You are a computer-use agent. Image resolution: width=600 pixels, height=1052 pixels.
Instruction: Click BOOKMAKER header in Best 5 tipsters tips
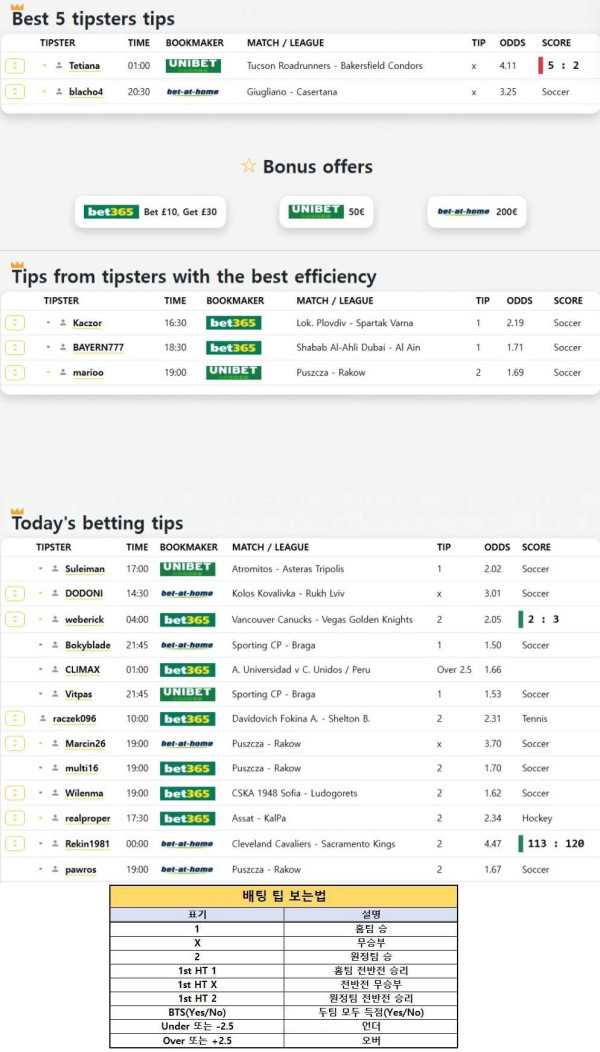187,43
